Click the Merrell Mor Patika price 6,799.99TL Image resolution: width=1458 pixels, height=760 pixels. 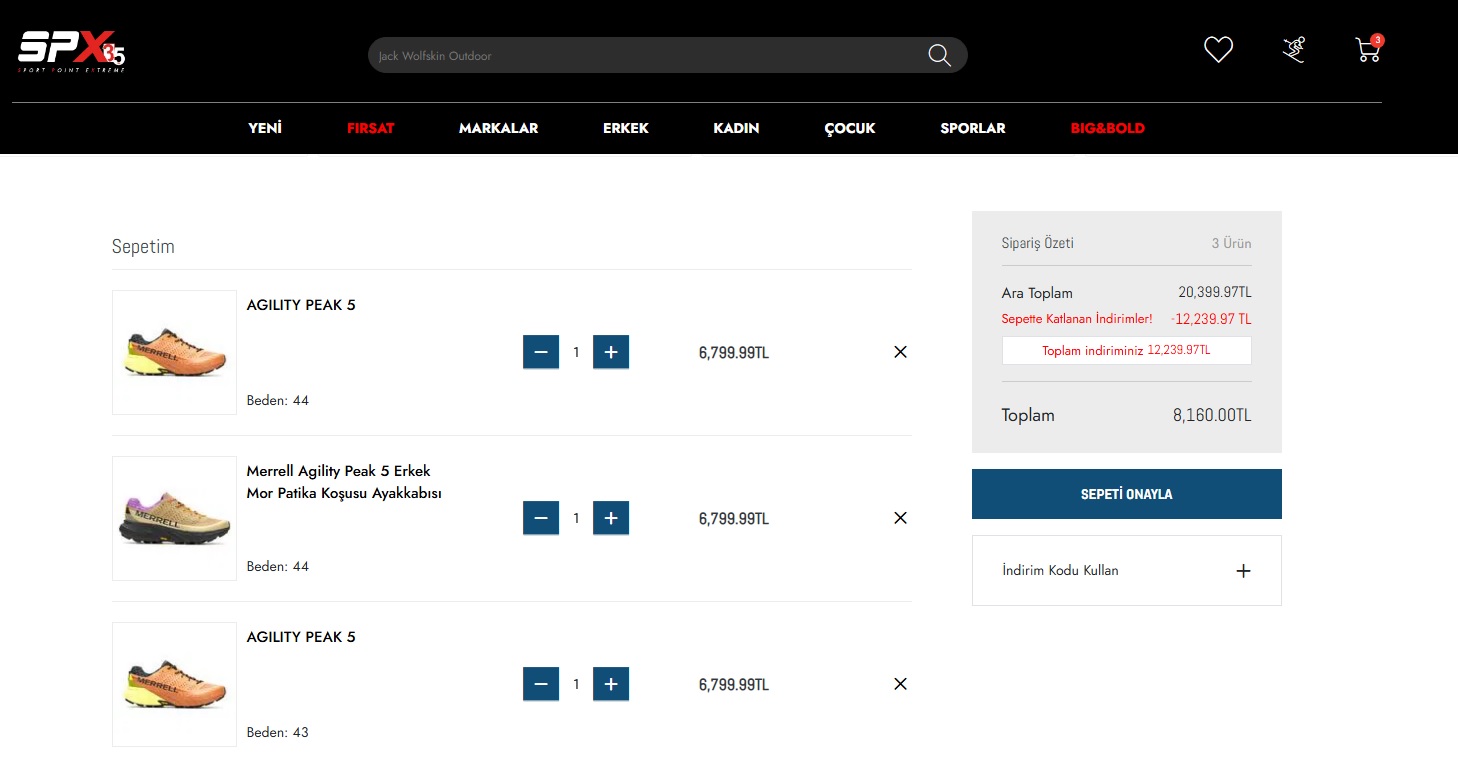tap(734, 518)
